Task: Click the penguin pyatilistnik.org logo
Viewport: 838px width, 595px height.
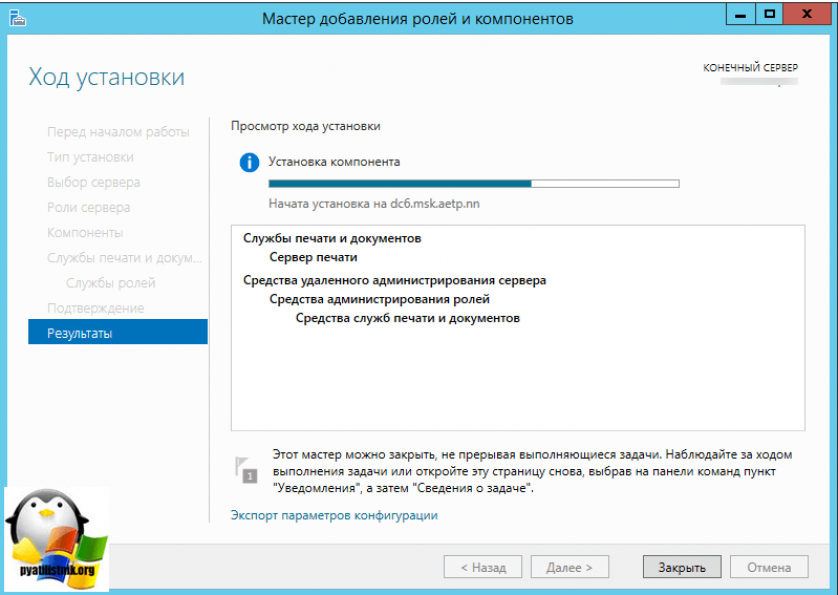Action: coord(55,540)
